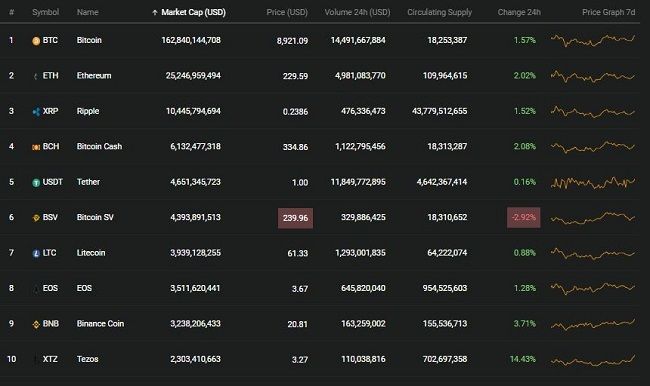Open the Binance Coin name link
The image size is (650, 386).
pyautogui.click(x=100, y=324)
